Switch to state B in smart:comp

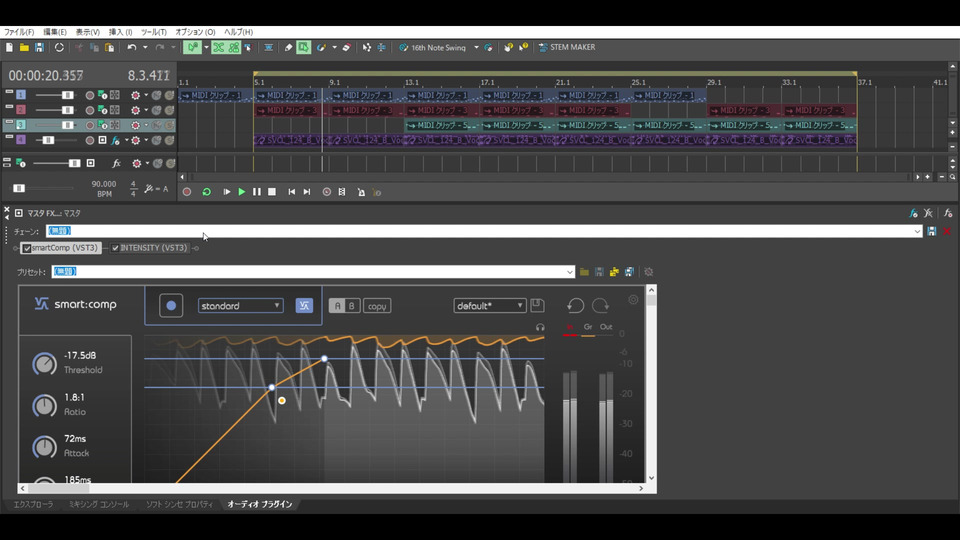click(x=352, y=306)
